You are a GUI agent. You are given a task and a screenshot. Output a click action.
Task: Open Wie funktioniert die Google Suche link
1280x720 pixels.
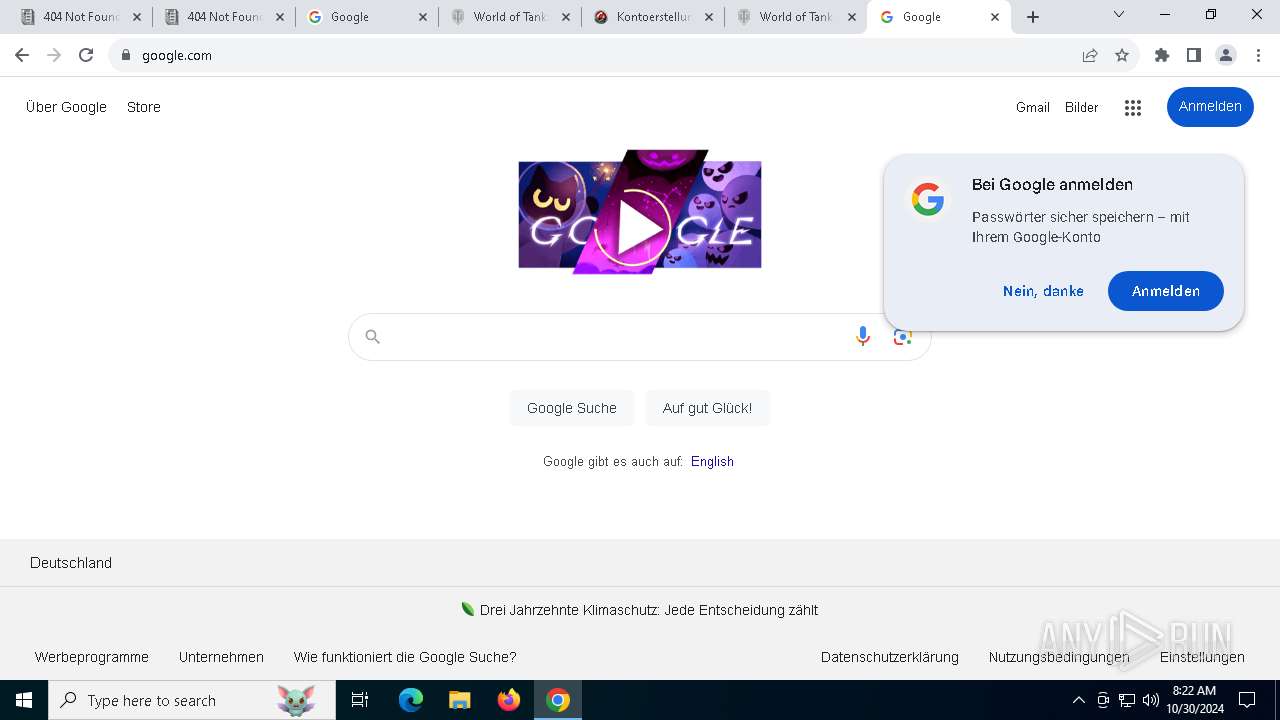coord(405,657)
